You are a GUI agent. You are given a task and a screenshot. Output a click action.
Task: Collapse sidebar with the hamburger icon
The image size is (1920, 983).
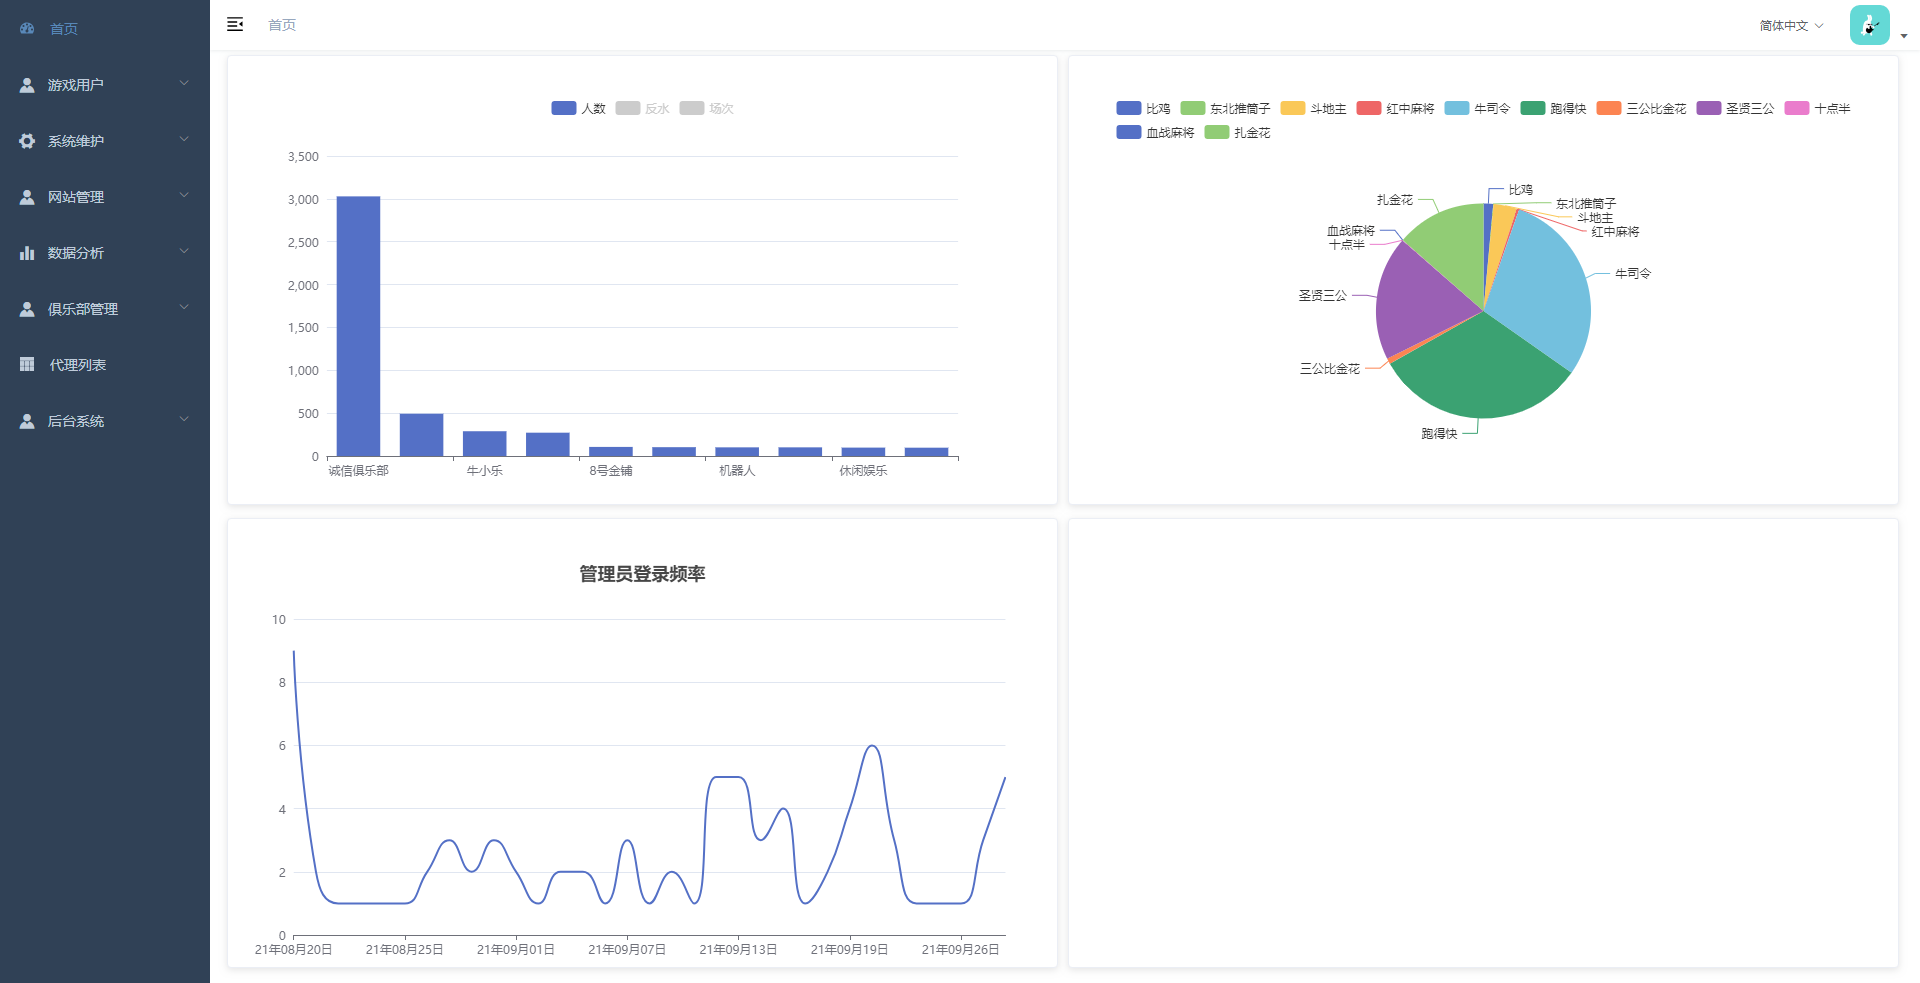[x=235, y=25]
